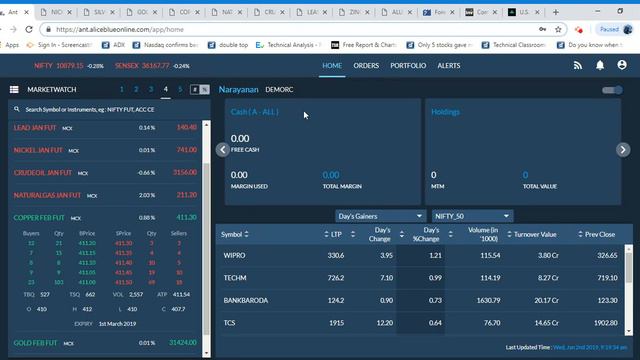Sort table by Turnover Value column
Viewport: 640px width, 360px height.
click(x=532, y=234)
